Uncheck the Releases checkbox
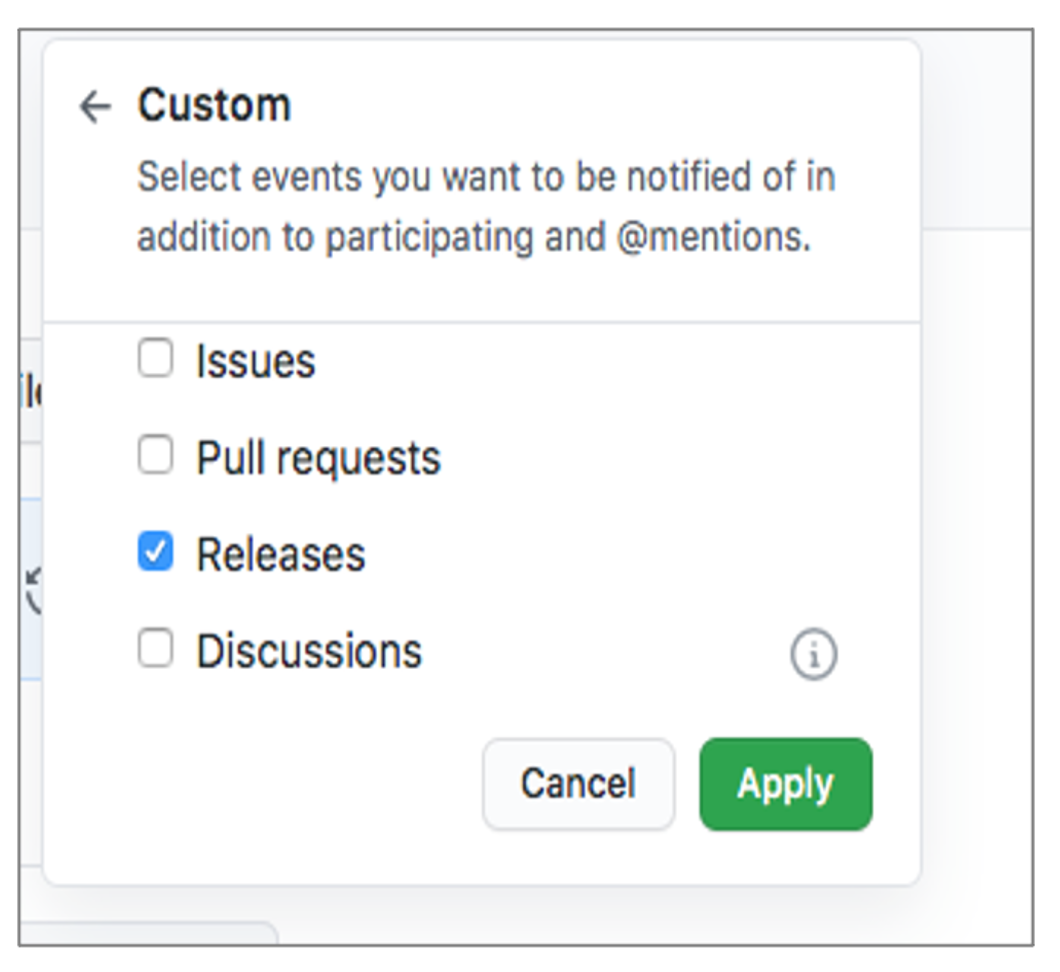Image resolution: width=1060 pixels, height=972 pixels. point(155,551)
